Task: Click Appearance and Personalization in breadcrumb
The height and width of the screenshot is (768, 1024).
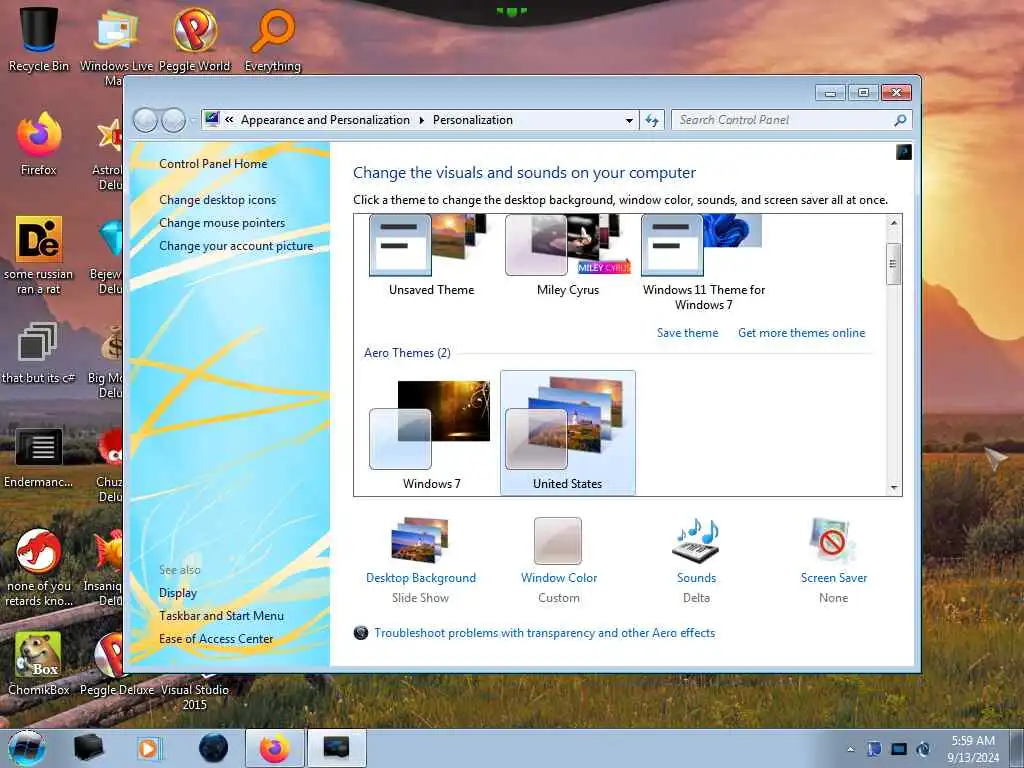Action: 325,120
